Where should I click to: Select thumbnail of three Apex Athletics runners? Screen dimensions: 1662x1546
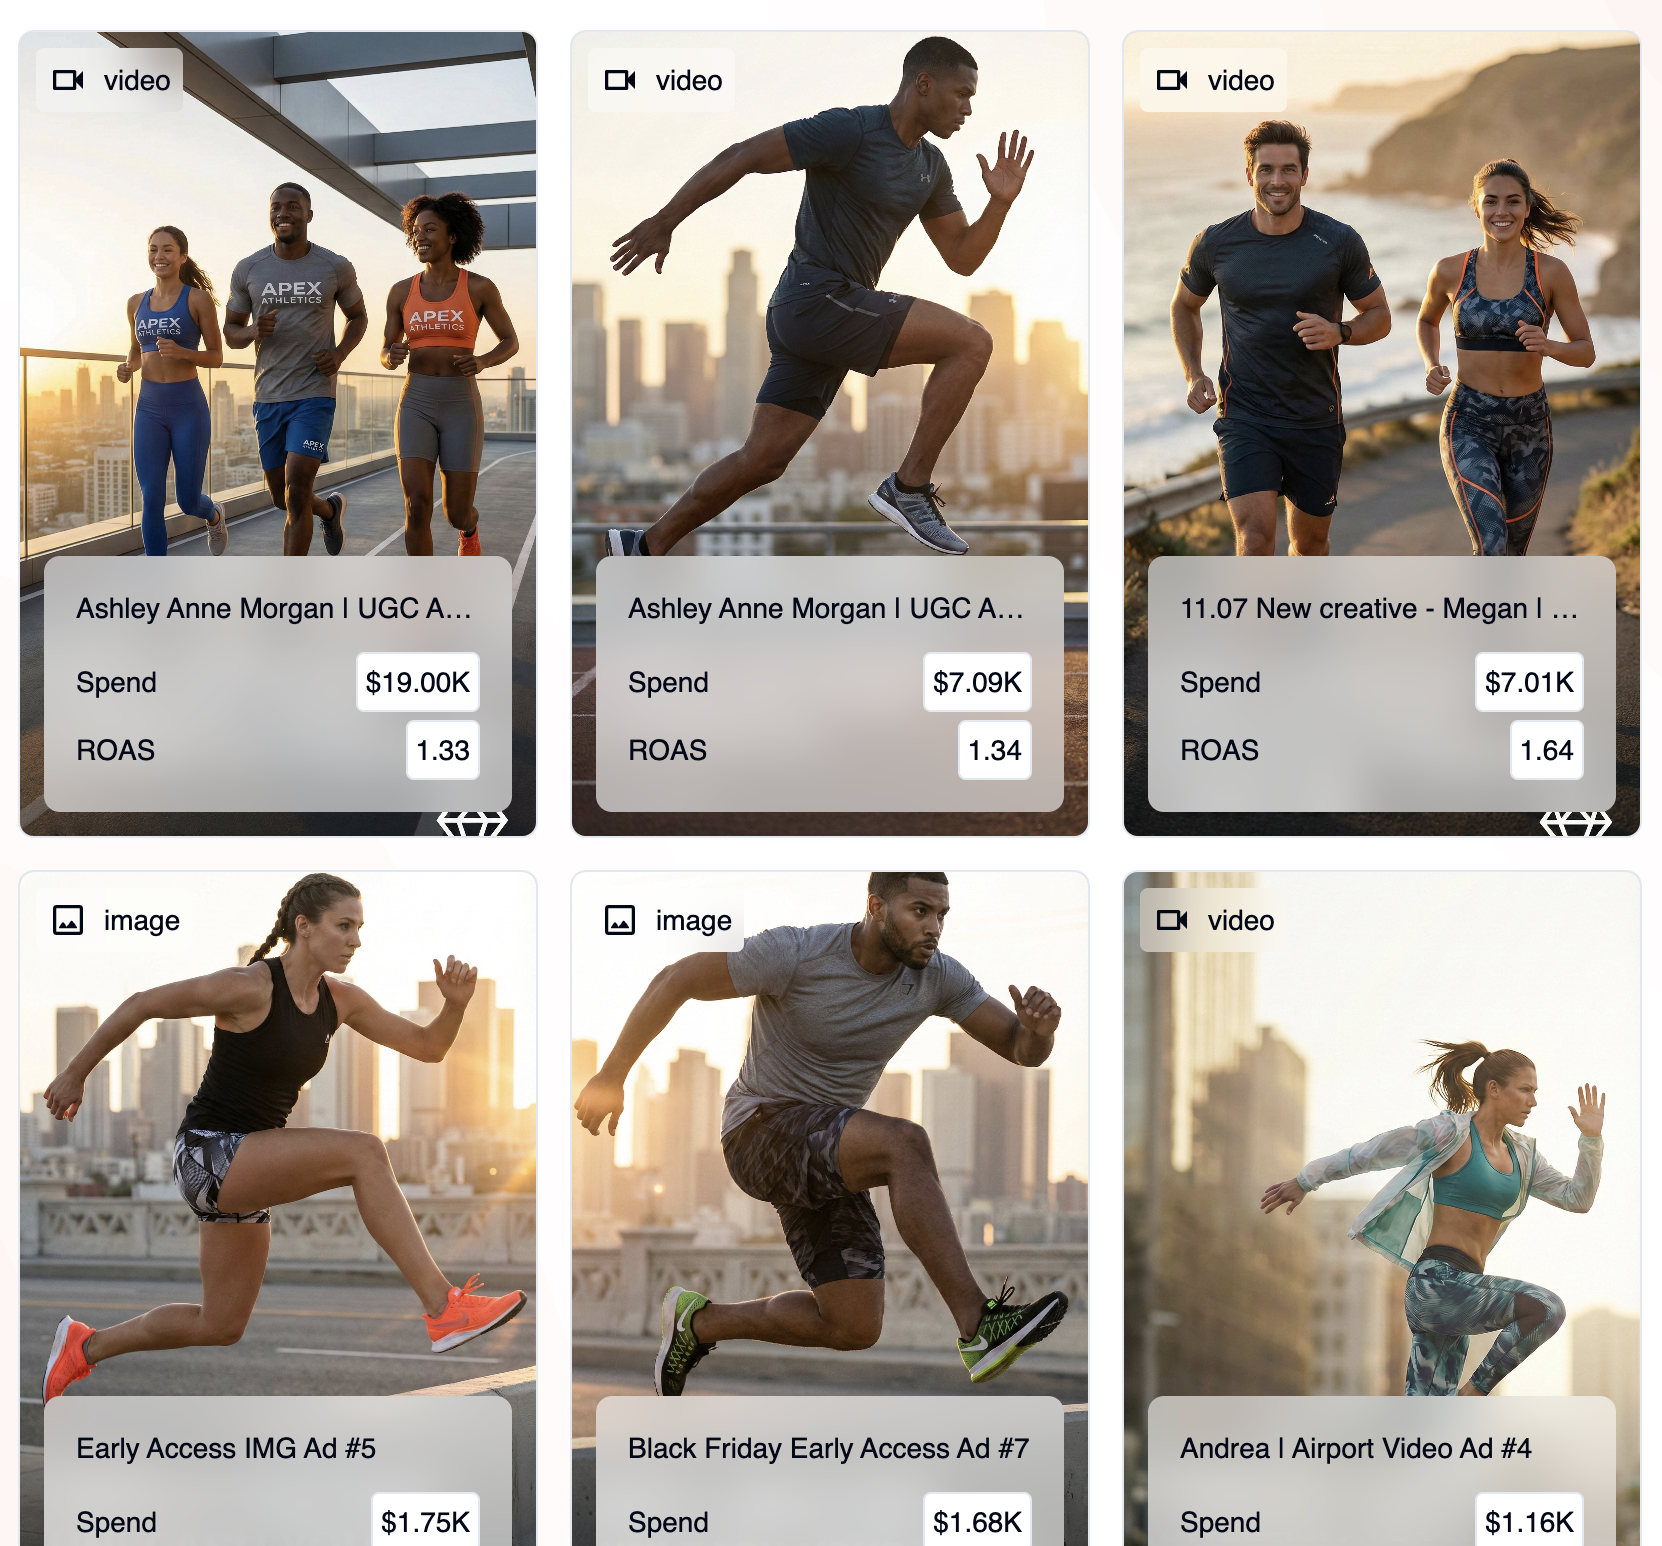click(278, 295)
